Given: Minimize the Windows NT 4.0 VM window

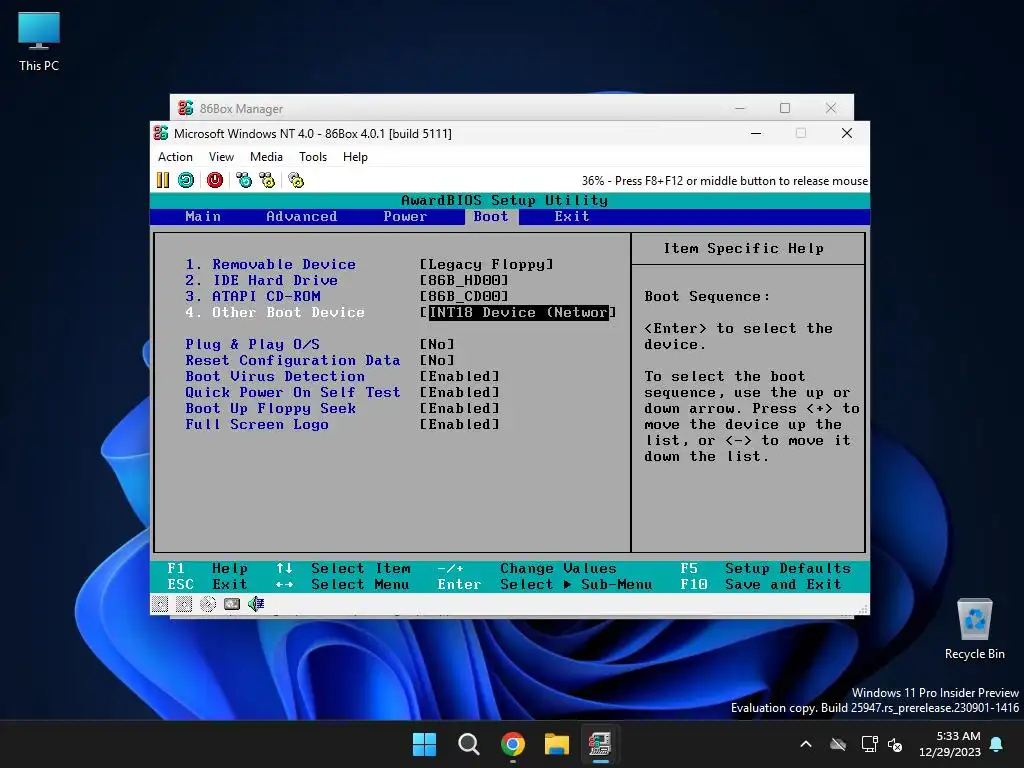Looking at the screenshot, I should pyautogui.click(x=756, y=133).
